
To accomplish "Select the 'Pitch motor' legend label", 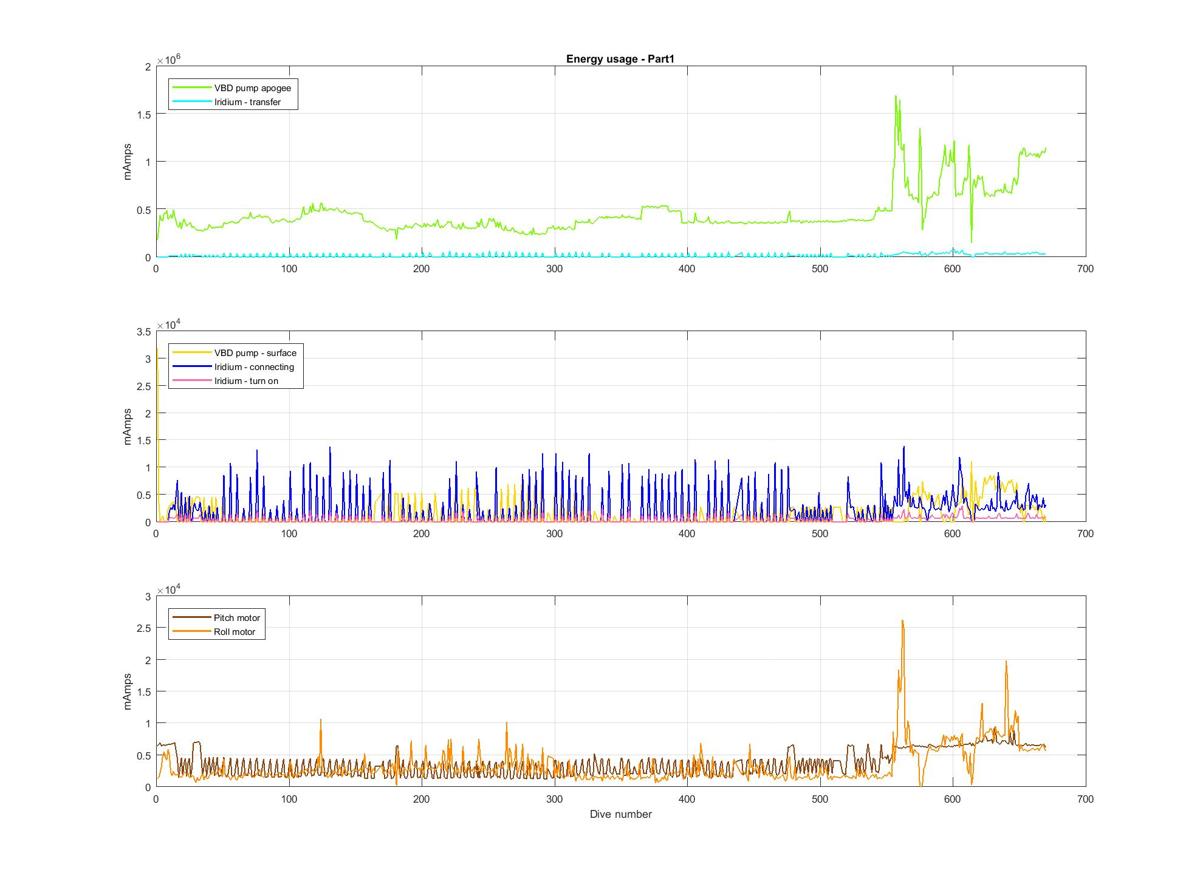I will [x=238, y=618].
